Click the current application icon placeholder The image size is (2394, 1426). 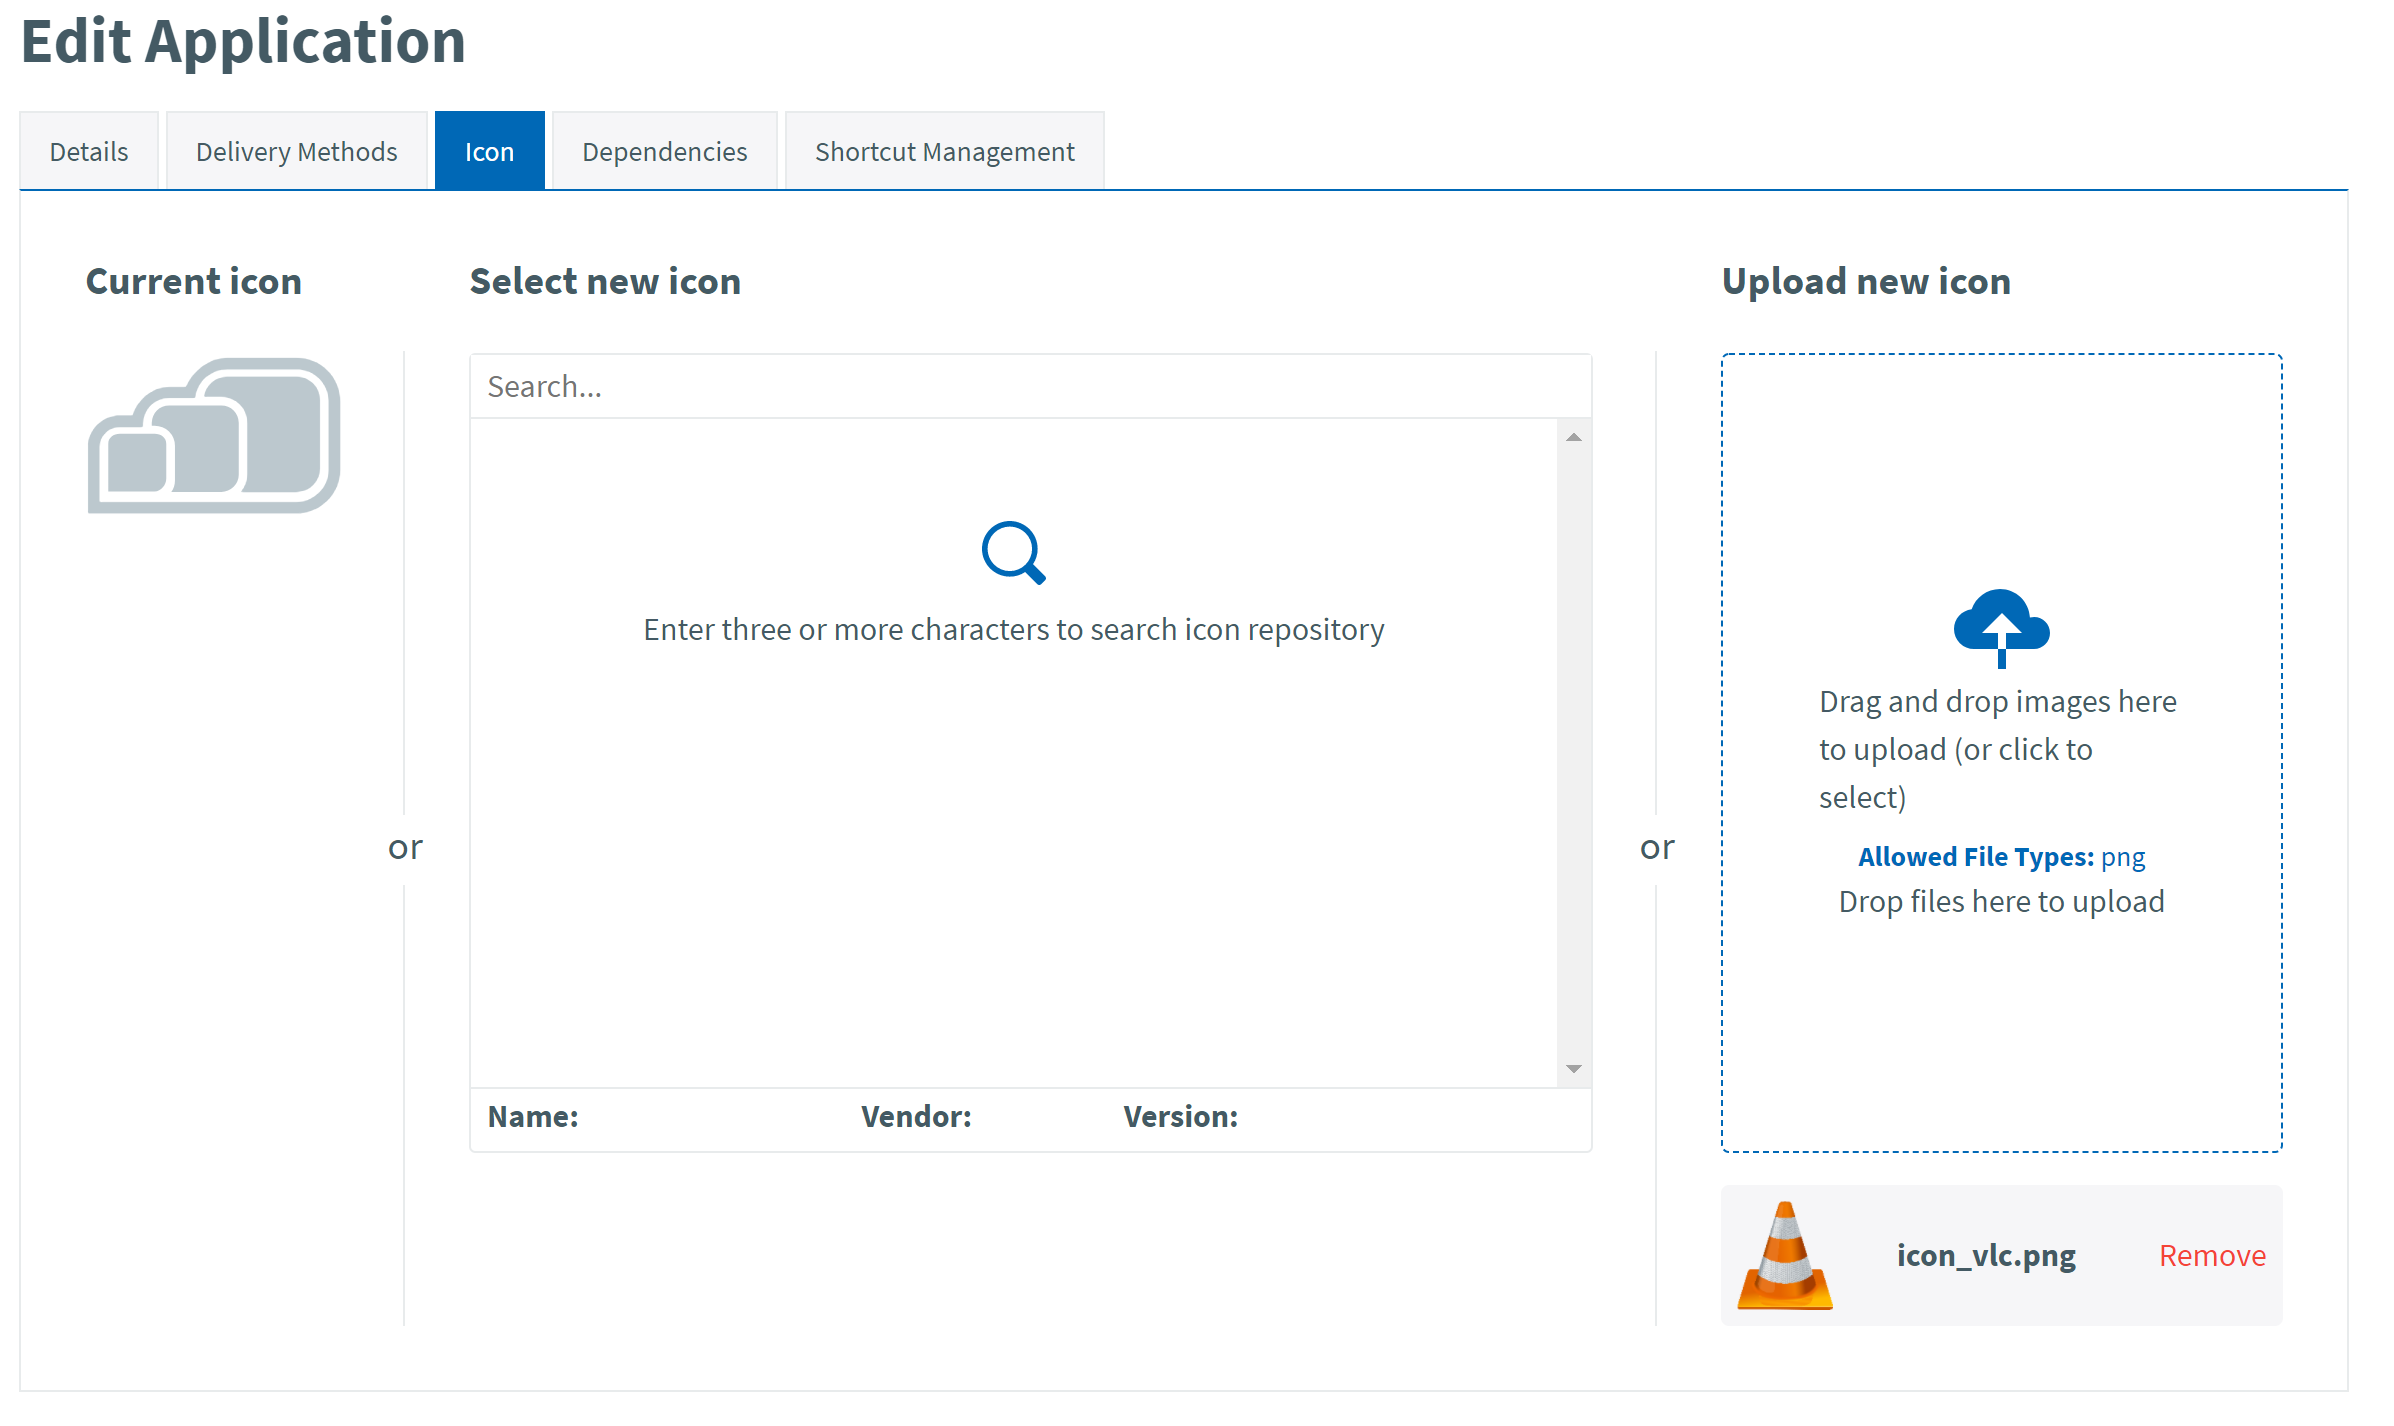214,436
